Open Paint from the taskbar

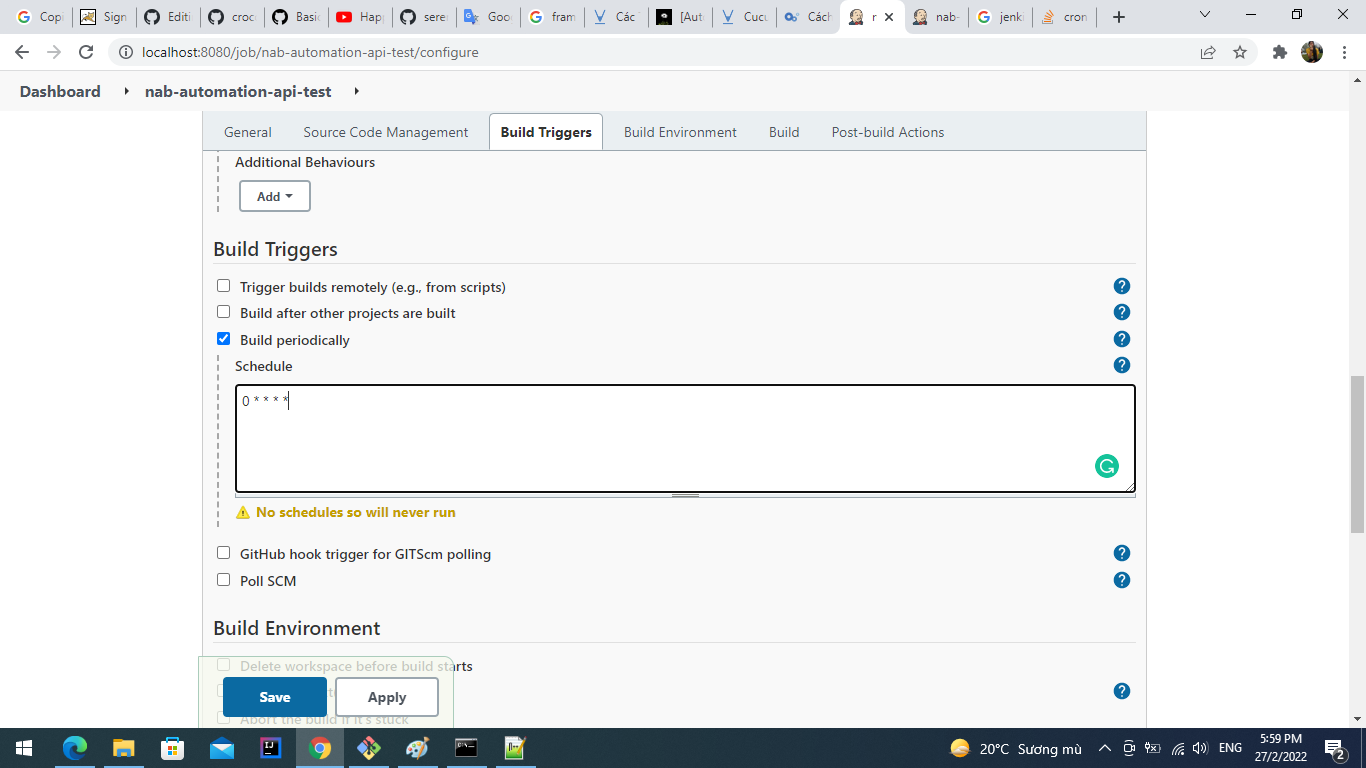pos(417,748)
